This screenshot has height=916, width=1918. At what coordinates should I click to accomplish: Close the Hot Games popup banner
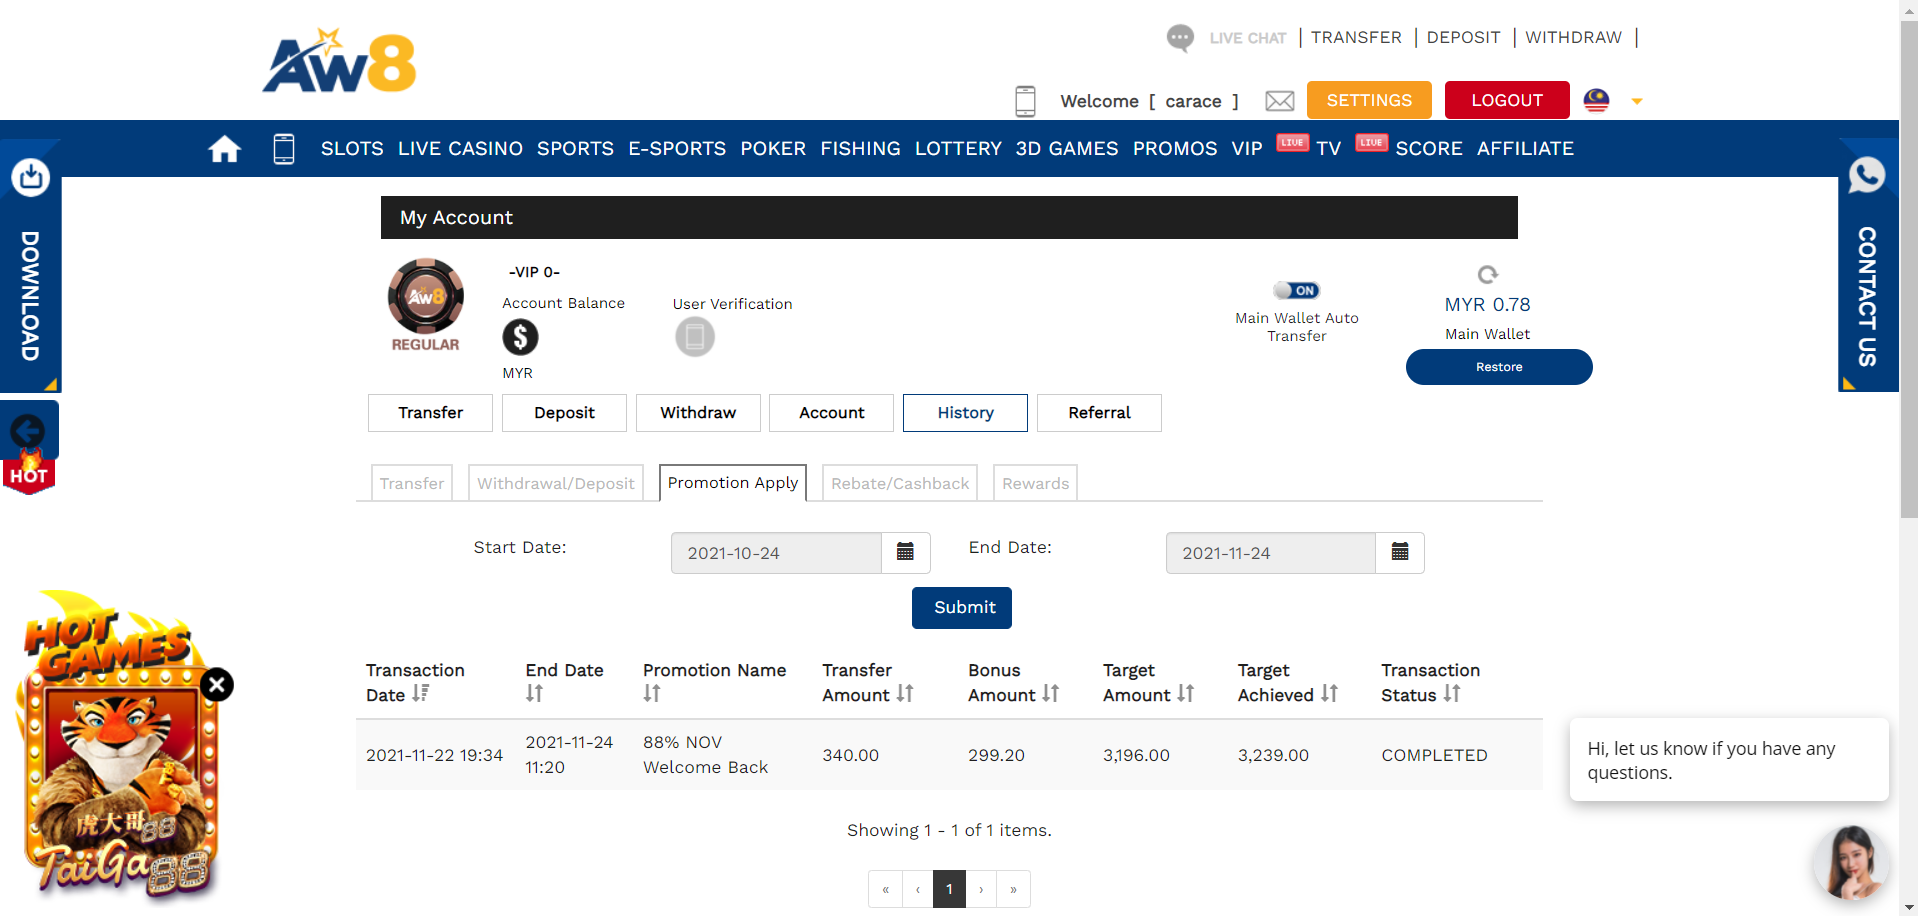click(217, 685)
